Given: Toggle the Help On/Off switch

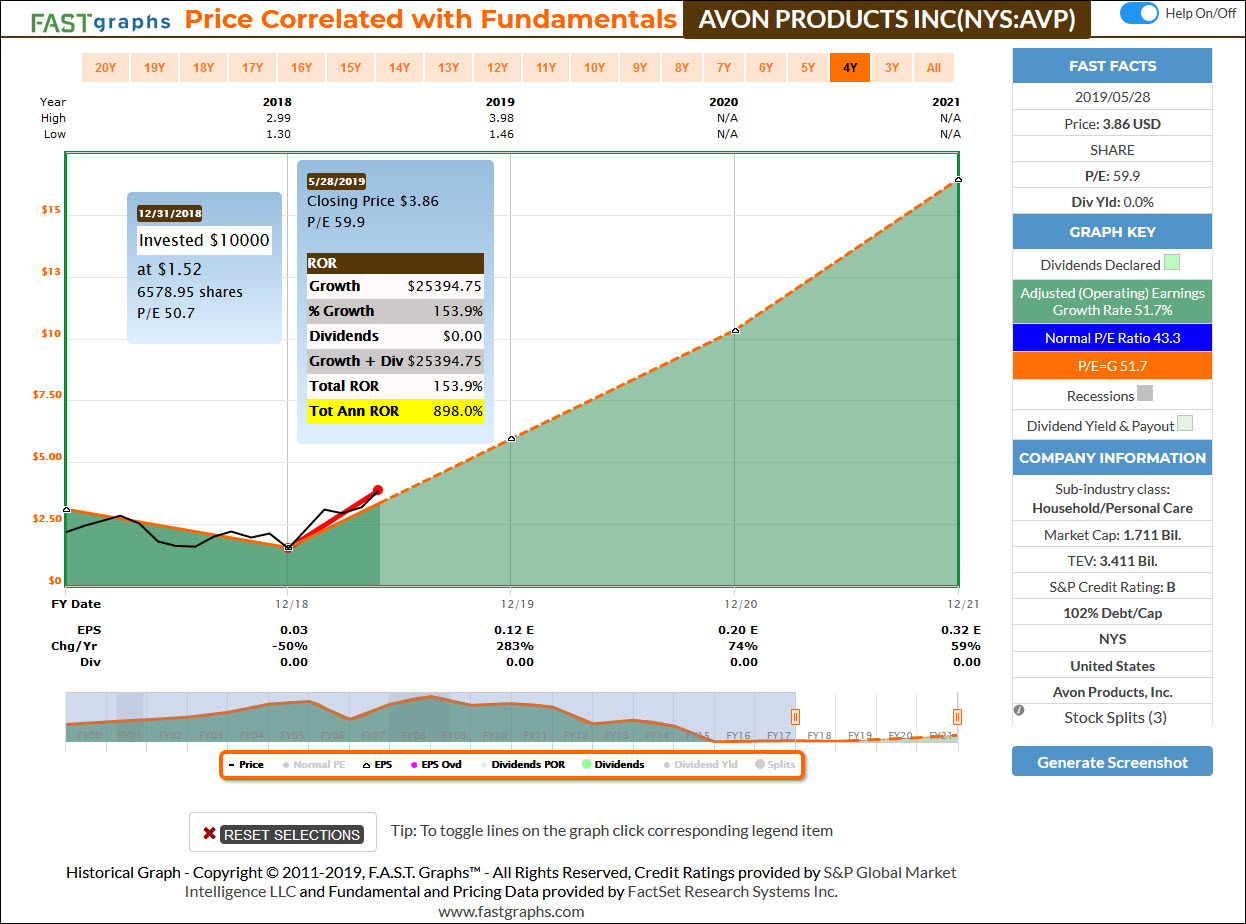Looking at the screenshot, I should (x=1139, y=13).
